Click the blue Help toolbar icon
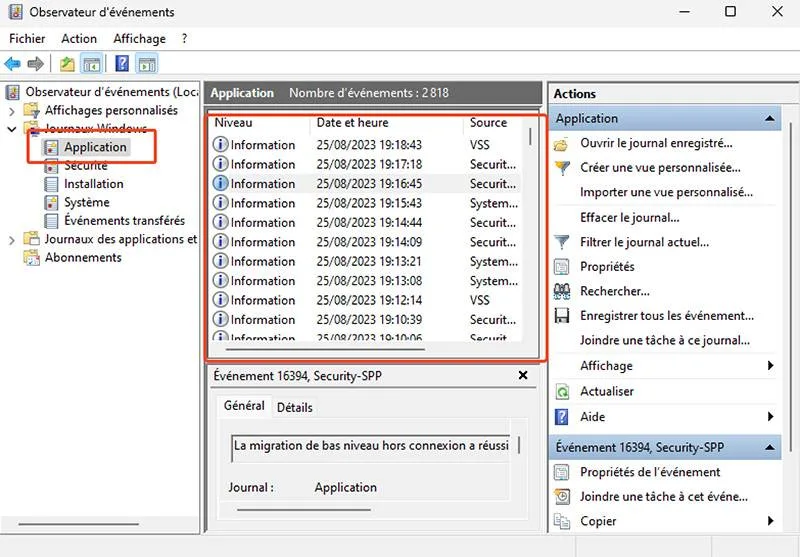The image size is (800, 557). pyautogui.click(x=122, y=63)
